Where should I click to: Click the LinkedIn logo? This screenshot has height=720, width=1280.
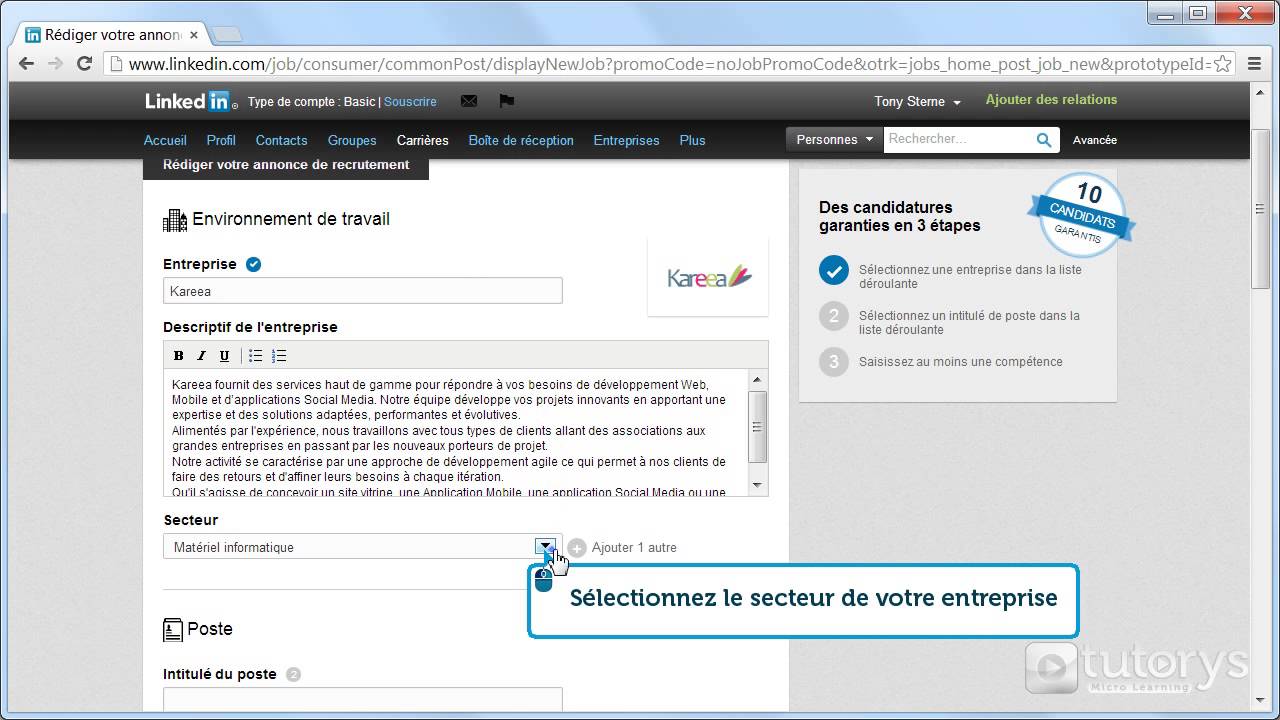[x=191, y=101]
